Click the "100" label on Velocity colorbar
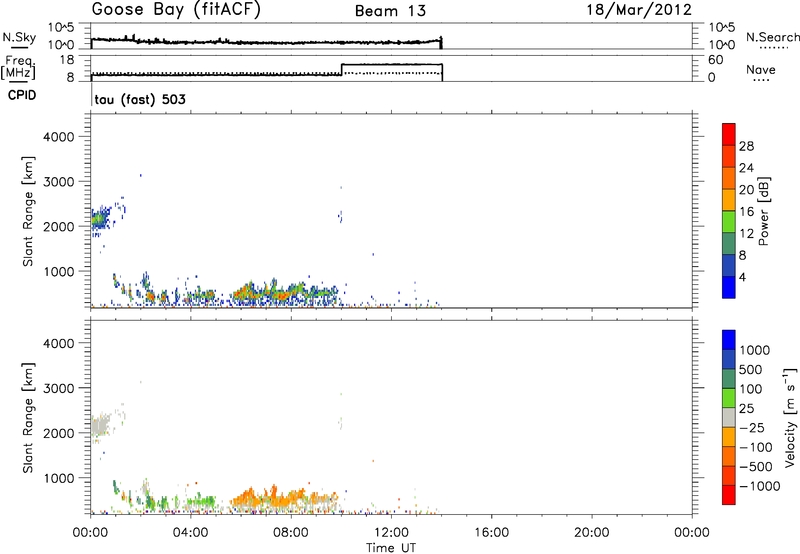 point(751,389)
